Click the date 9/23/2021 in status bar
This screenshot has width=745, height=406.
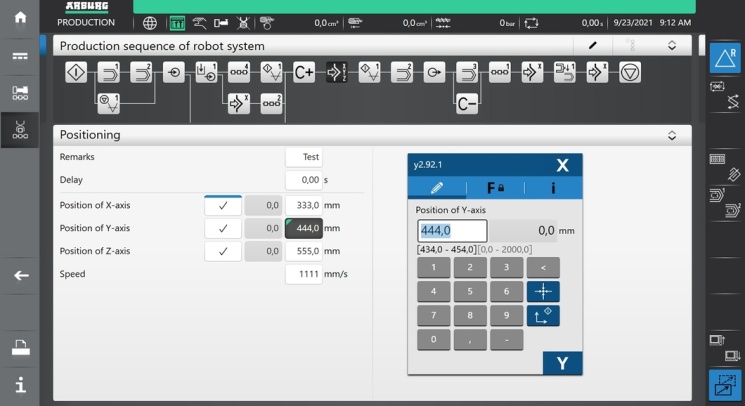click(x=633, y=22)
